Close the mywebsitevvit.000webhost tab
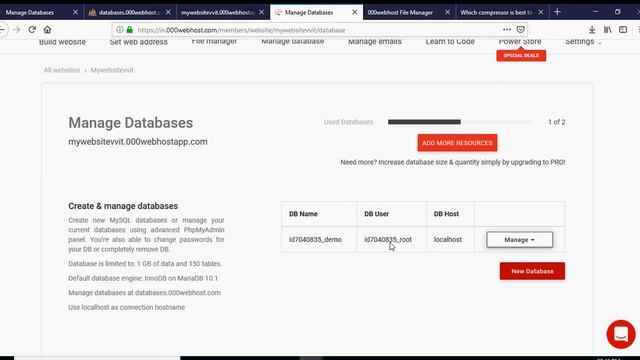Screen dimensions: 640x360 click(x=262, y=12)
